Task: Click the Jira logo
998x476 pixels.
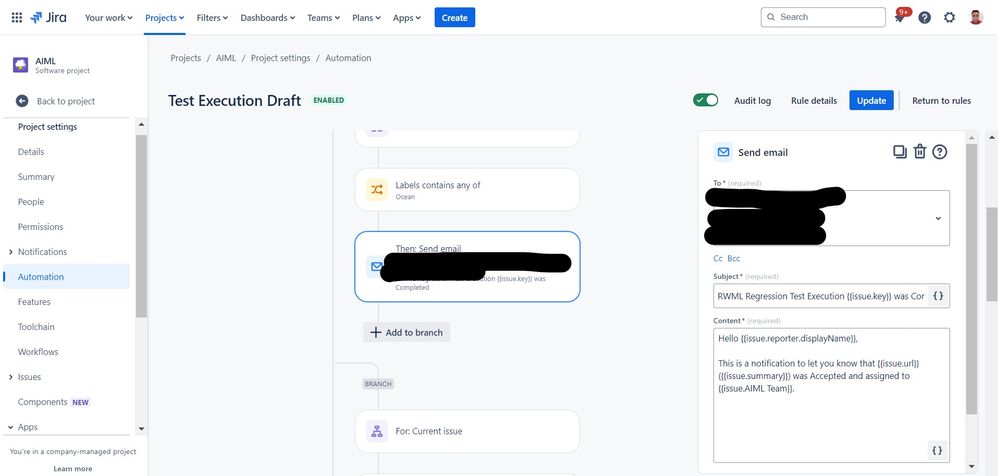Action: tap(48, 17)
